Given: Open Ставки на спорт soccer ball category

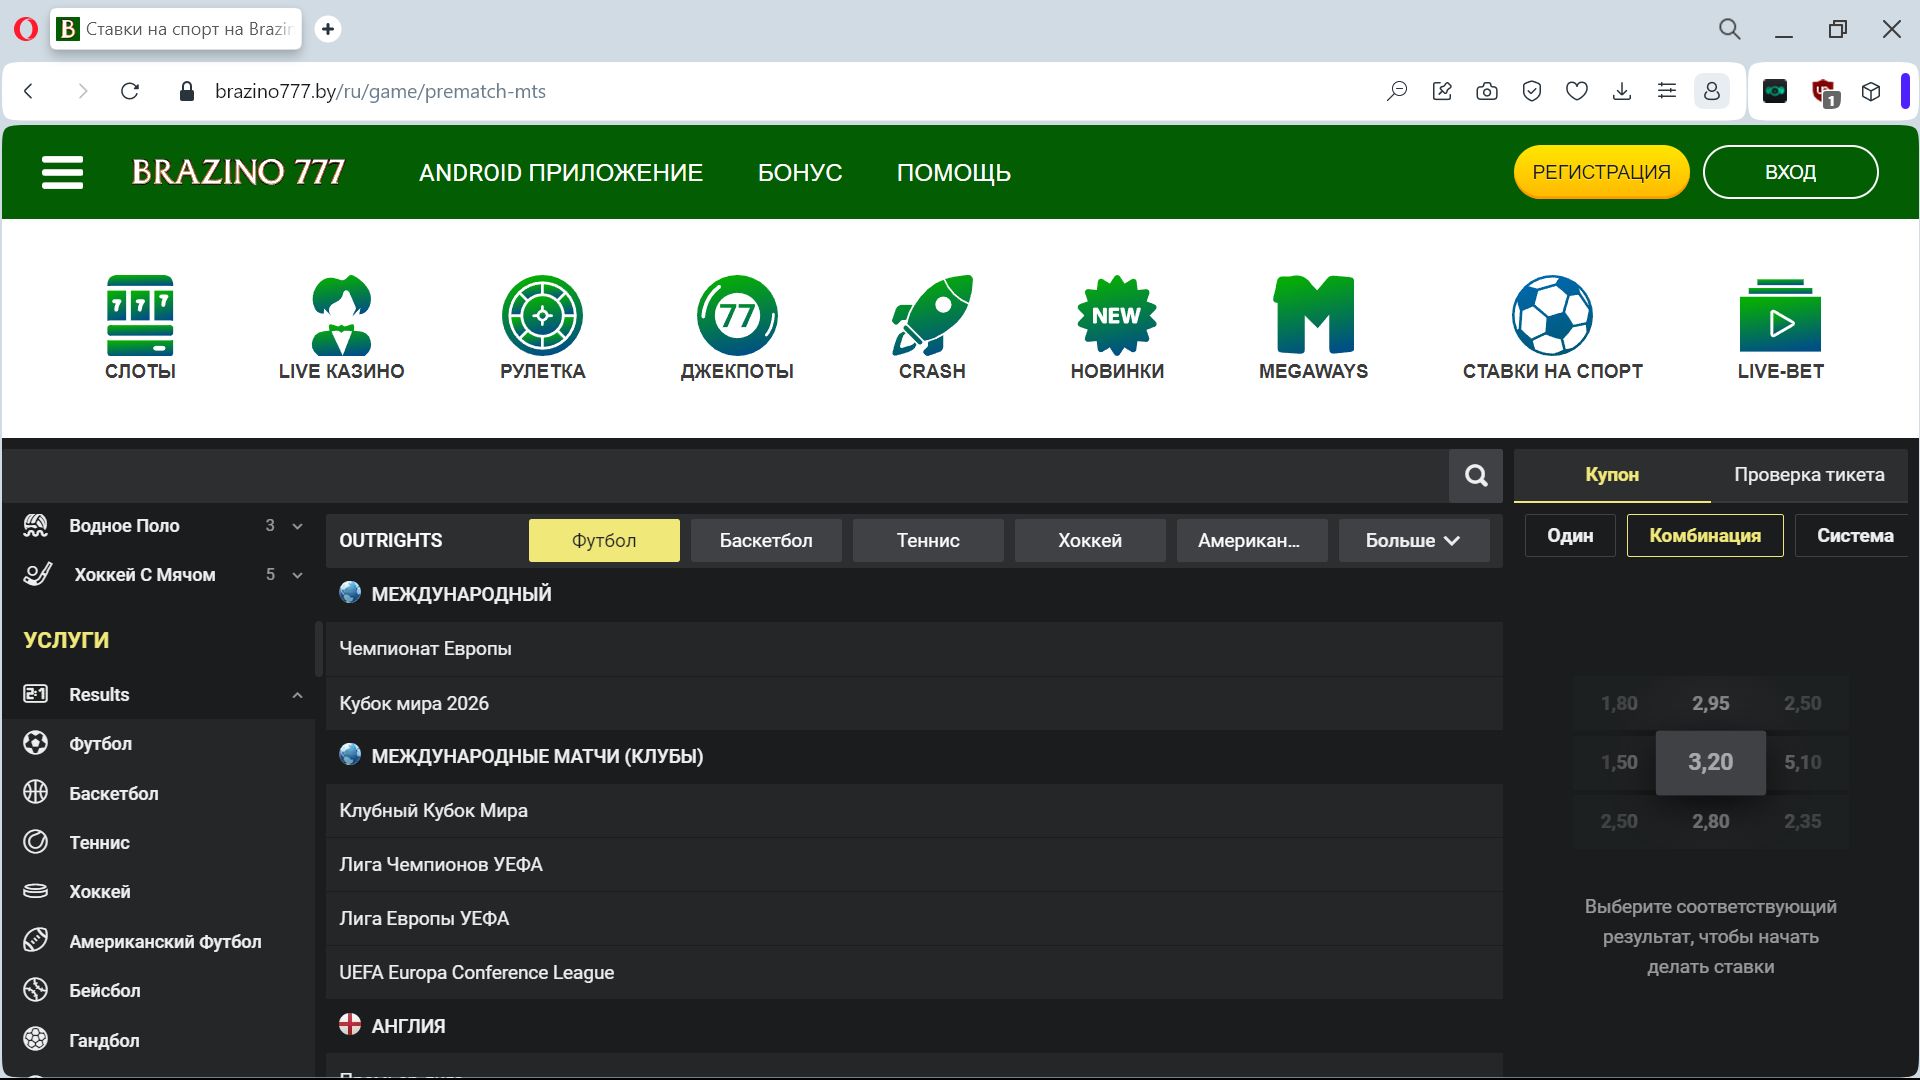Looking at the screenshot, I should click(1552, 328).
